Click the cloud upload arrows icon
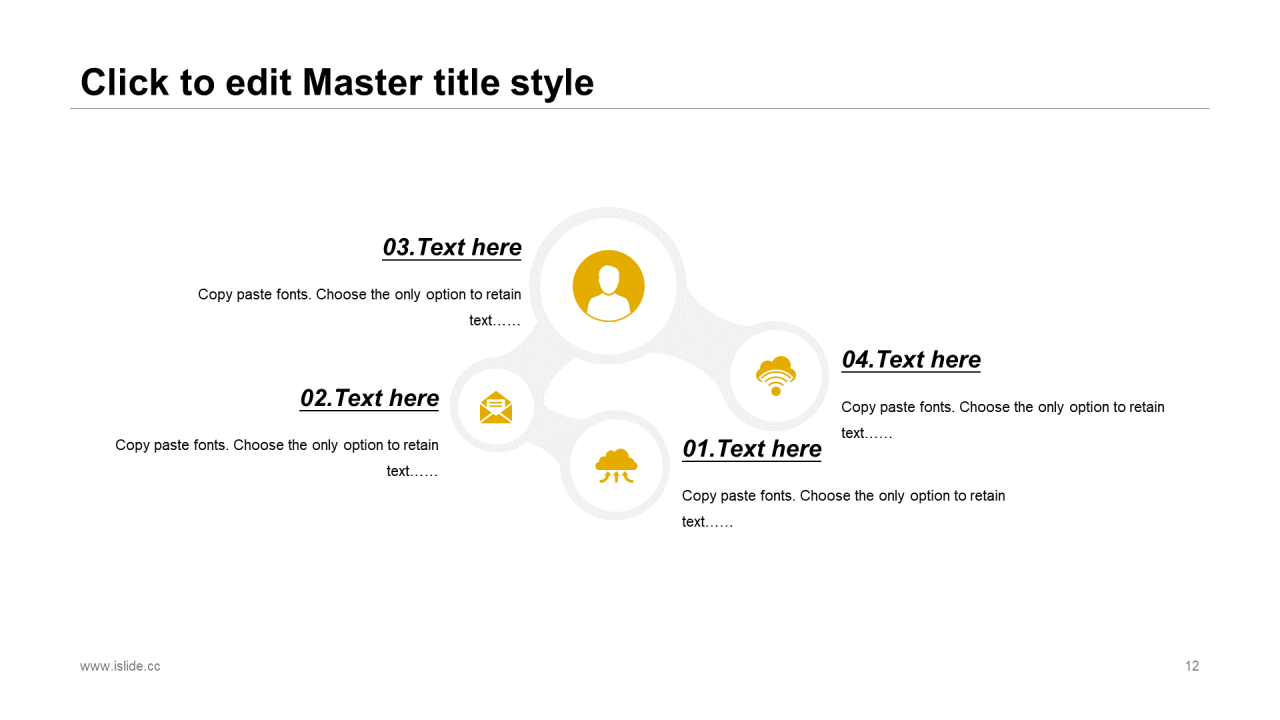Viewport: 1280px width, 720px height. click(x=616, y=466)
